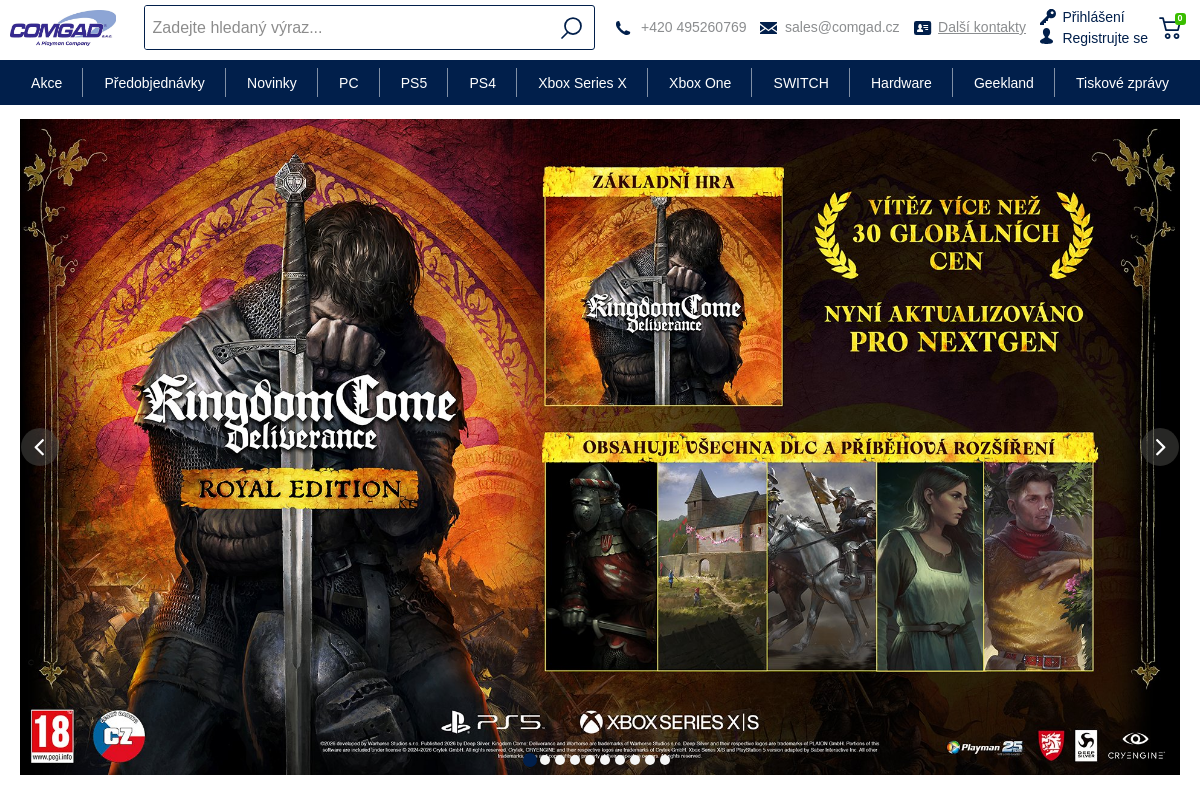Open the shopping cart icon
The width and height of the screenshot is (1200, 800).
pos(1169,28)
